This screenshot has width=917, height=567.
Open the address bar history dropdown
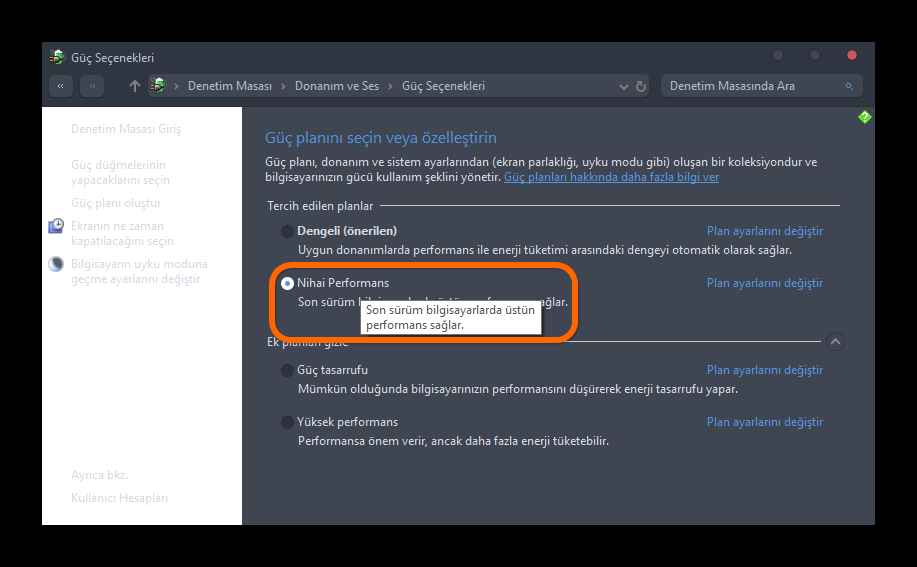[623, 87]
